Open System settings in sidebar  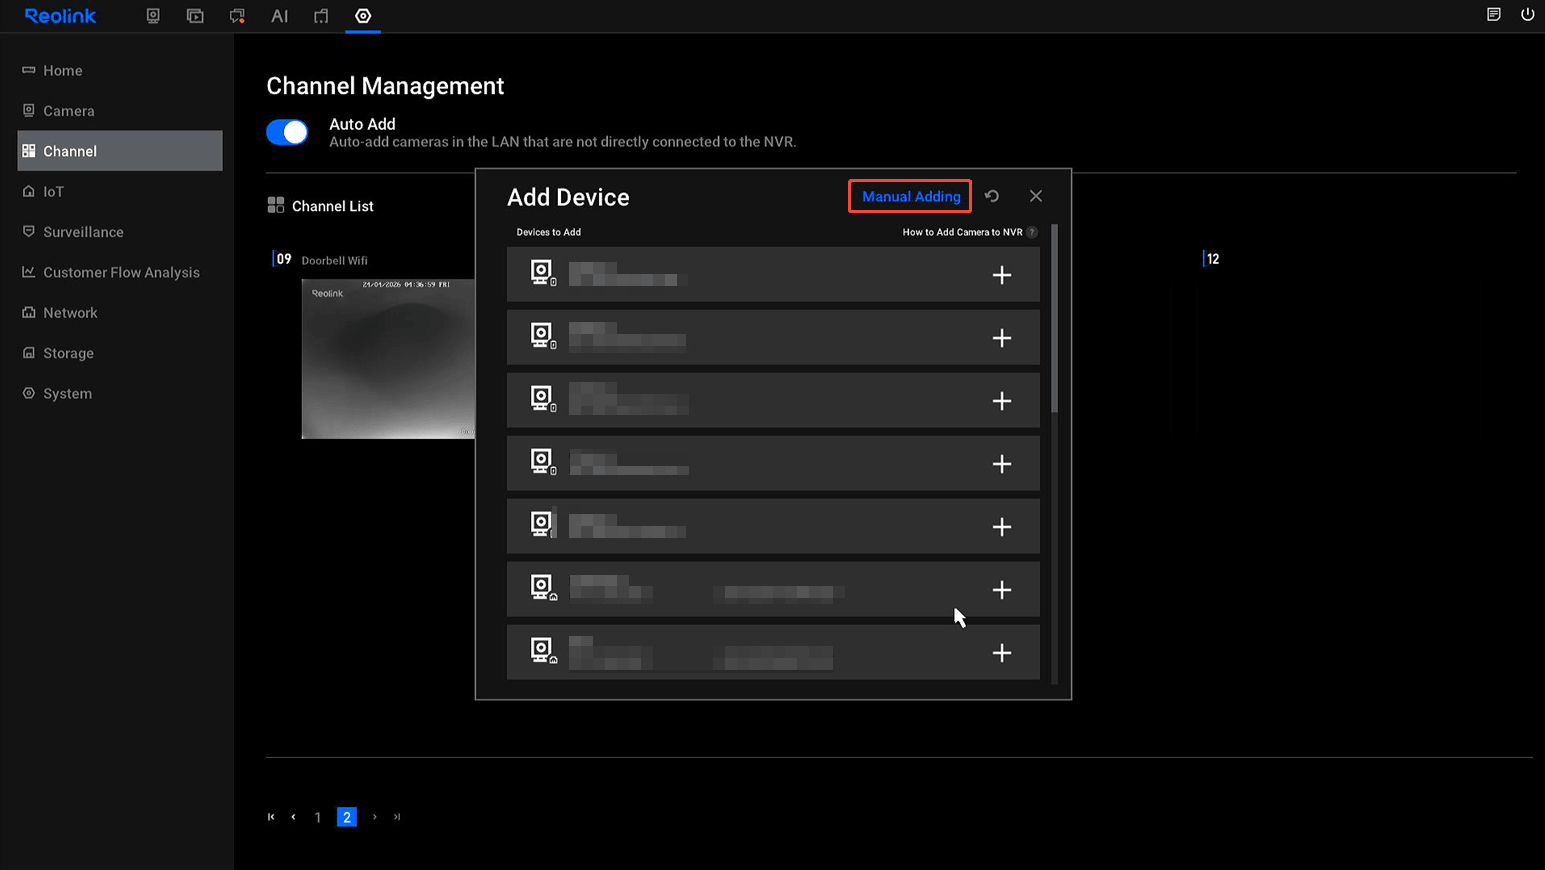[119, 393]
